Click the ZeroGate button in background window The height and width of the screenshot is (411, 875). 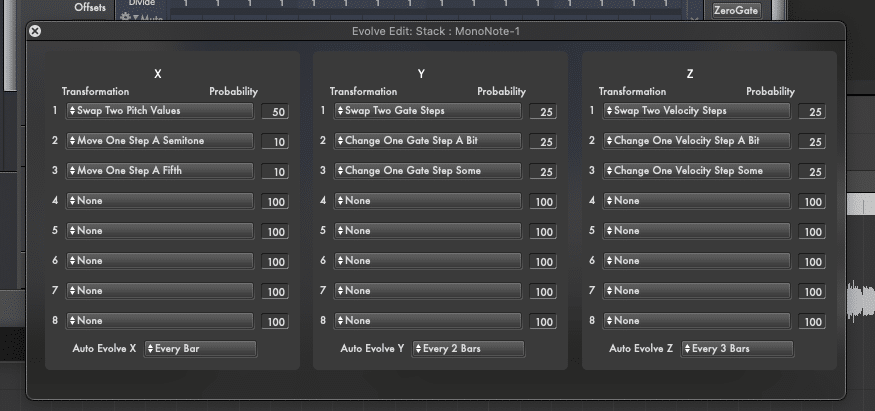pos(736,11)
